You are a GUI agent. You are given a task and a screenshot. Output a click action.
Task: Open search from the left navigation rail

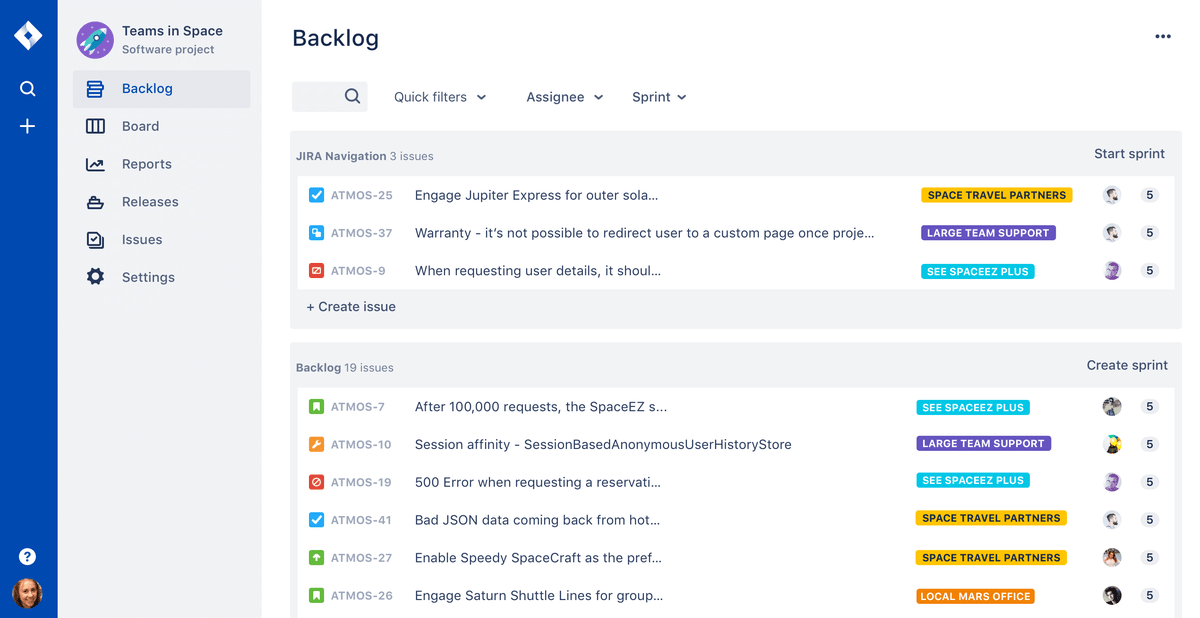[27, 88]
